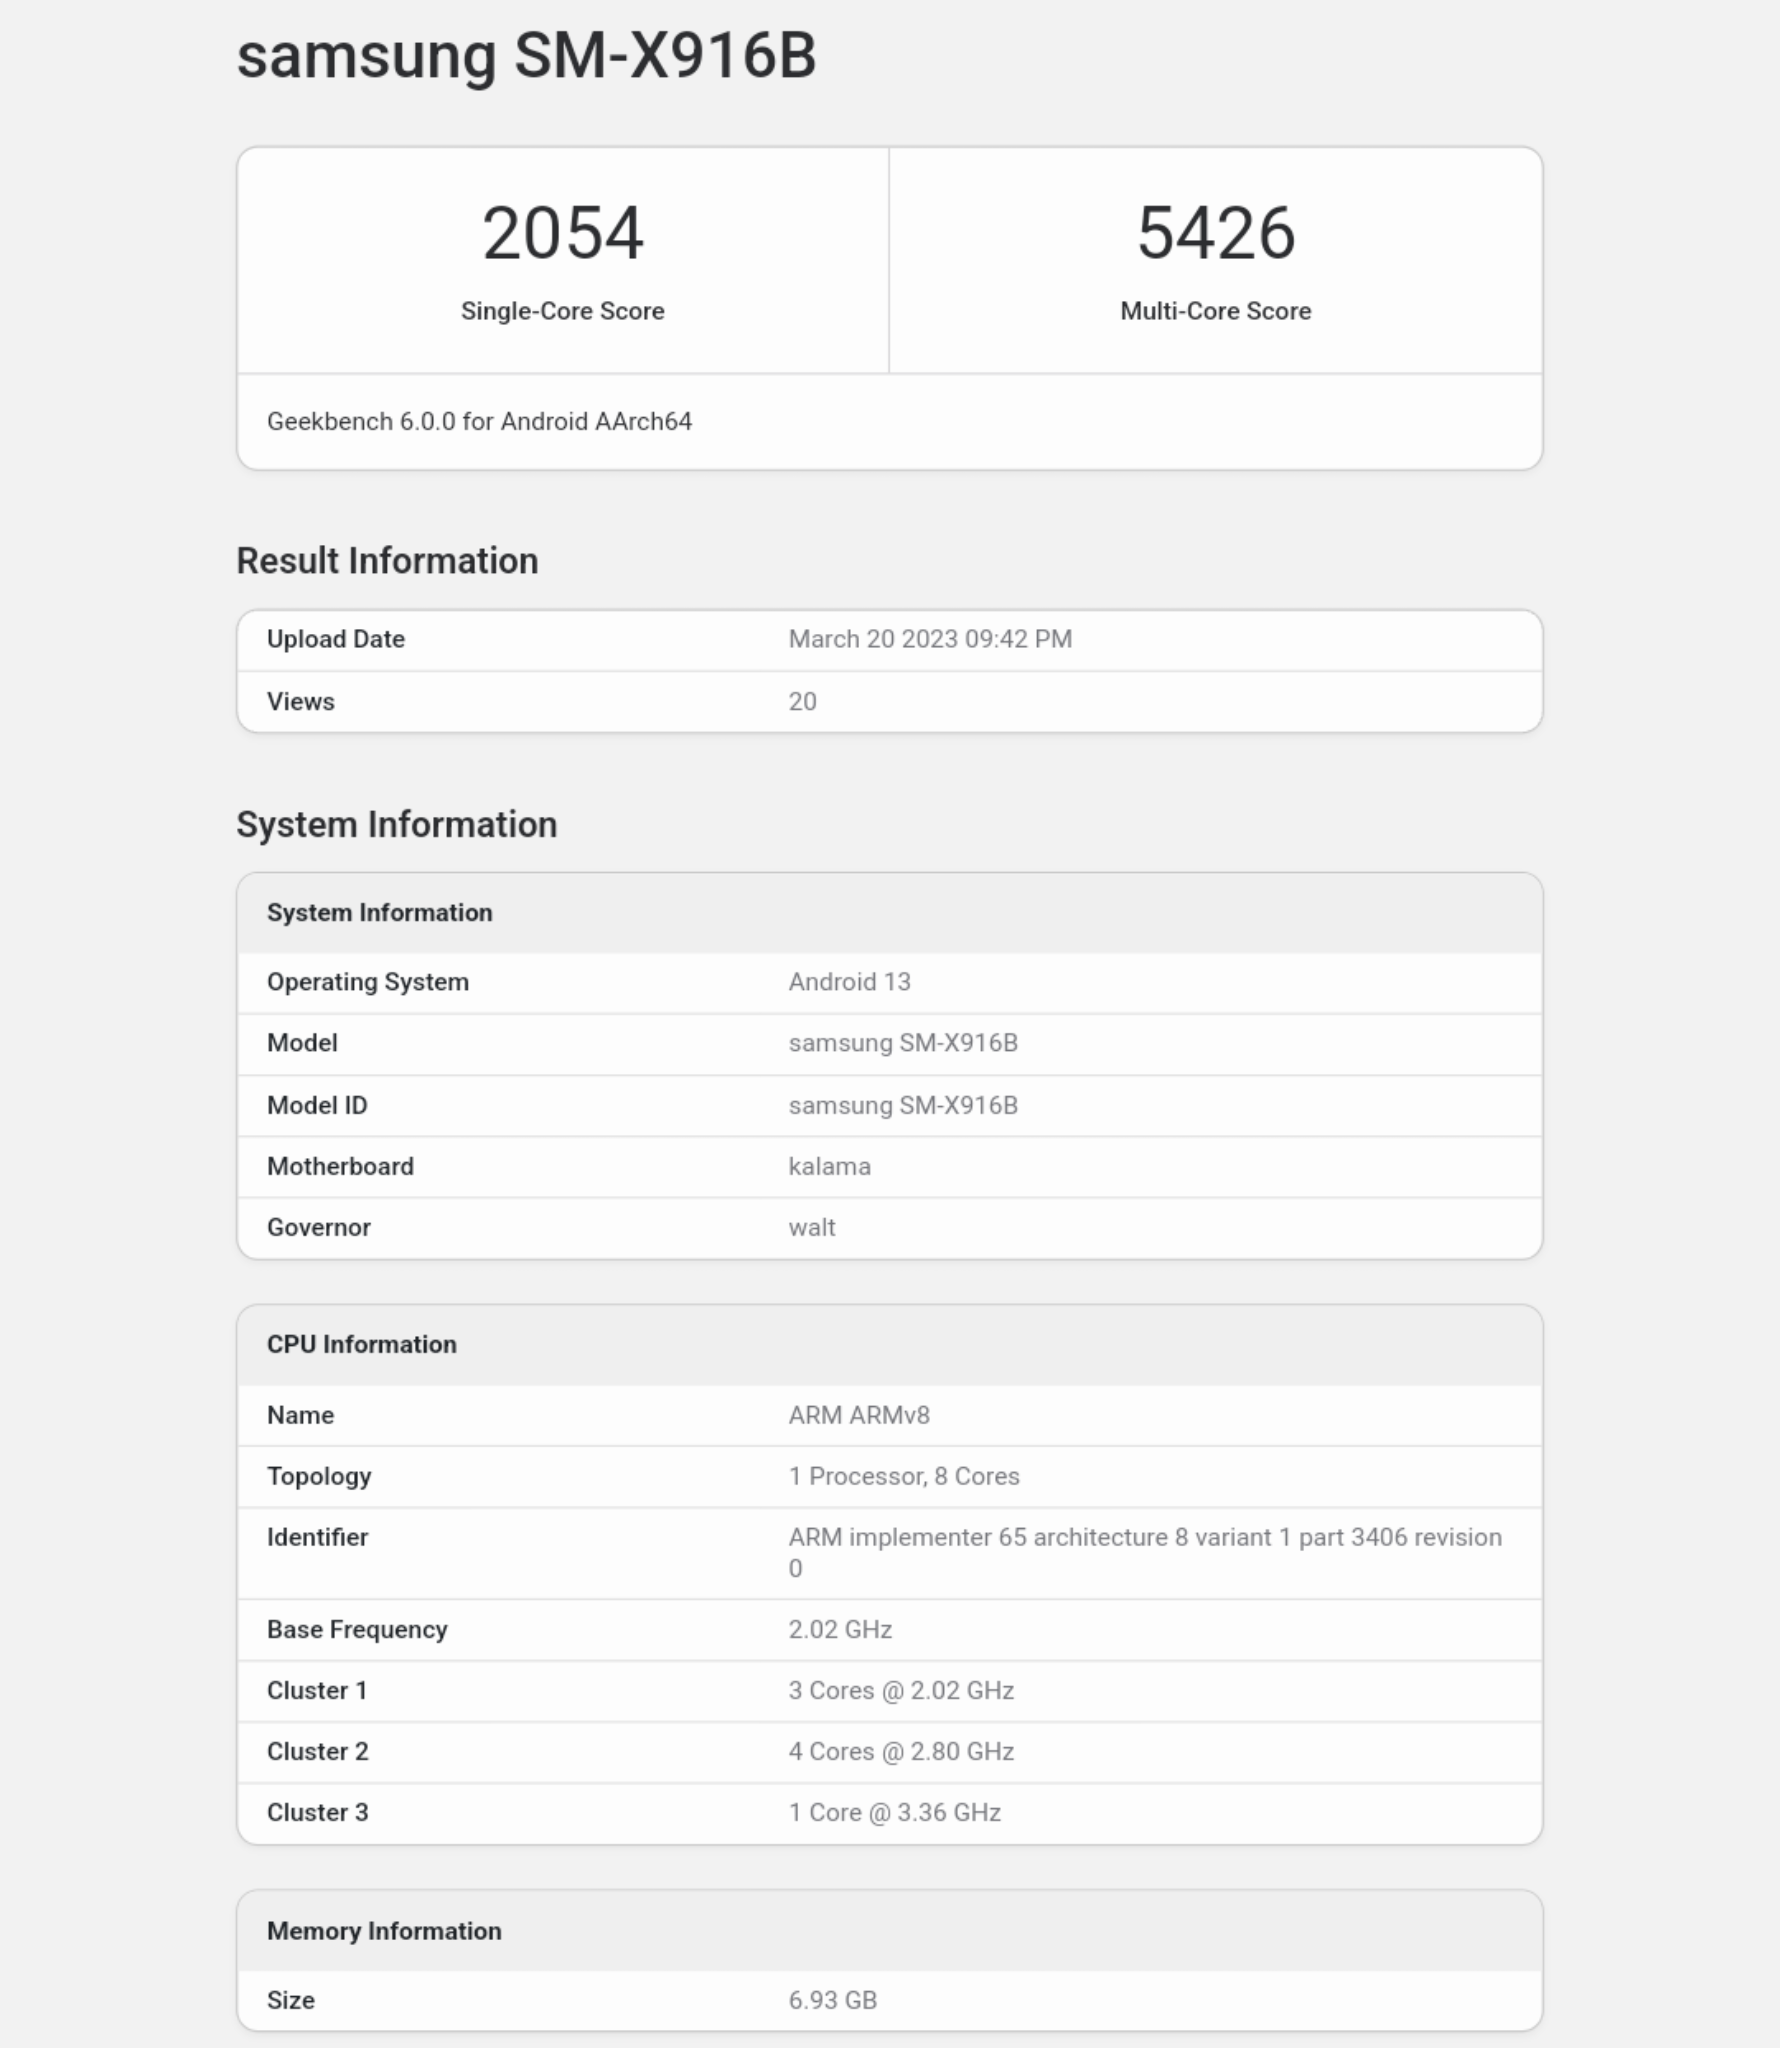Select the 6.93 GB memory value
The height and width of the screenshot is (2048, 1780).
pyautogui.click(x=833, y=2000)
